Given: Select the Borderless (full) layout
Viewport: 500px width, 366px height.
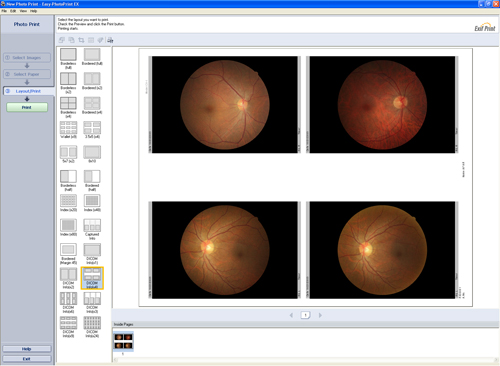Looking at the screenshot, I should click(x=68, y=58).
